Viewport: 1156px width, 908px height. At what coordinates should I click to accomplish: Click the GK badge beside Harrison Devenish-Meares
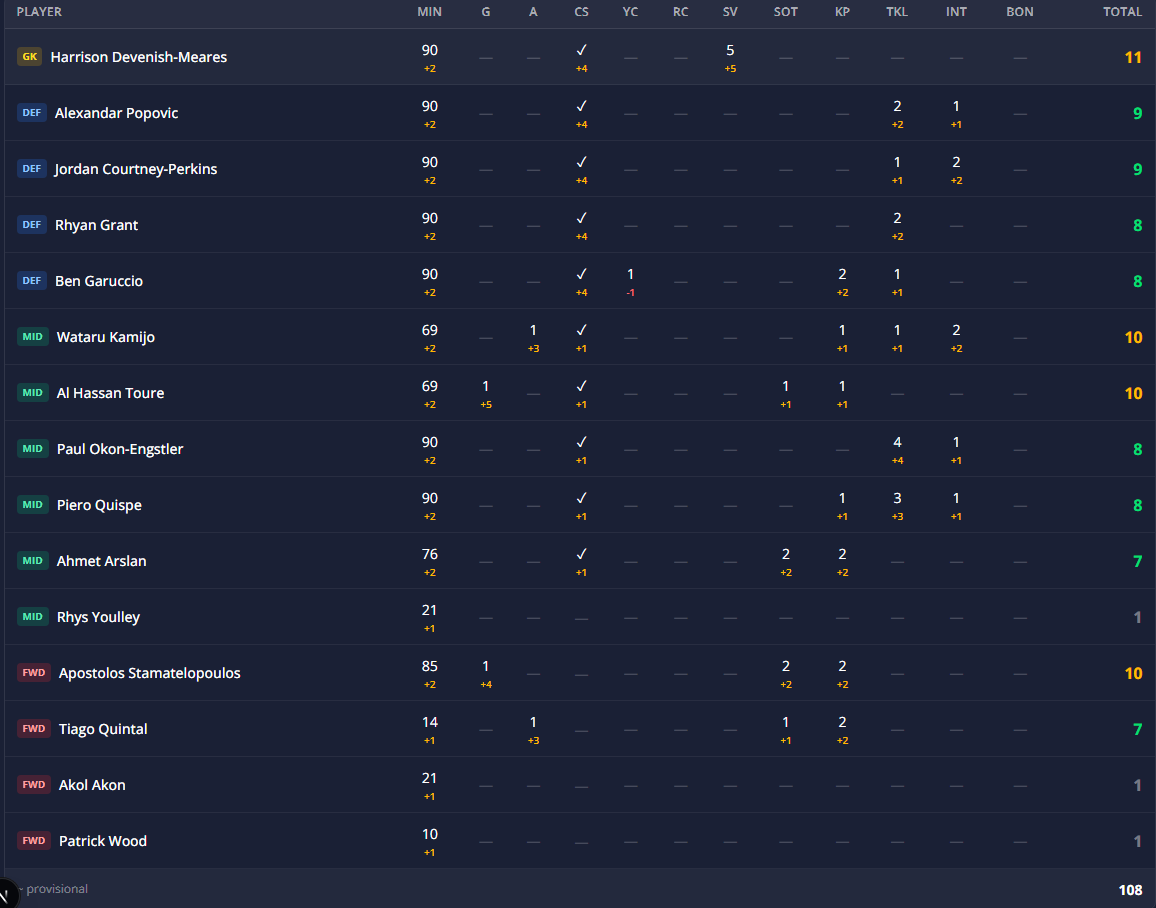pos(29,57)
